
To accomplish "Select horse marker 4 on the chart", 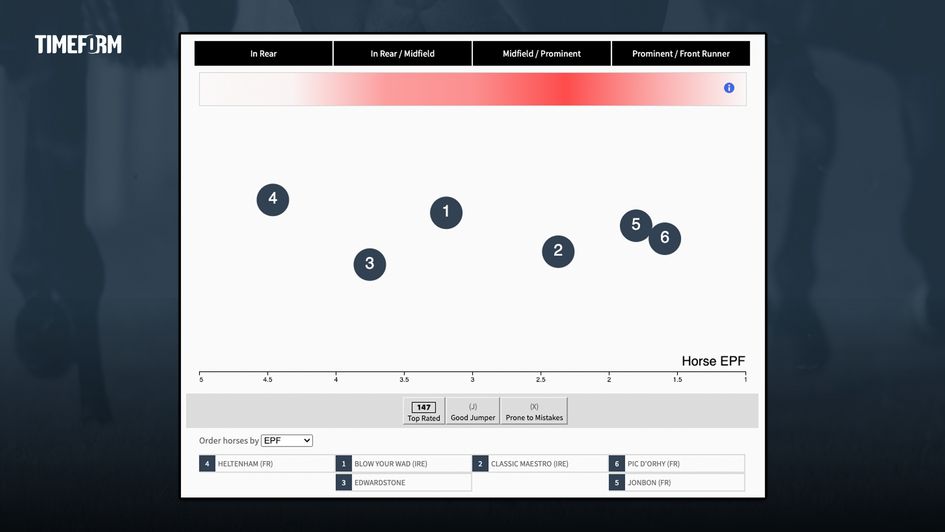I will [273, 199].
